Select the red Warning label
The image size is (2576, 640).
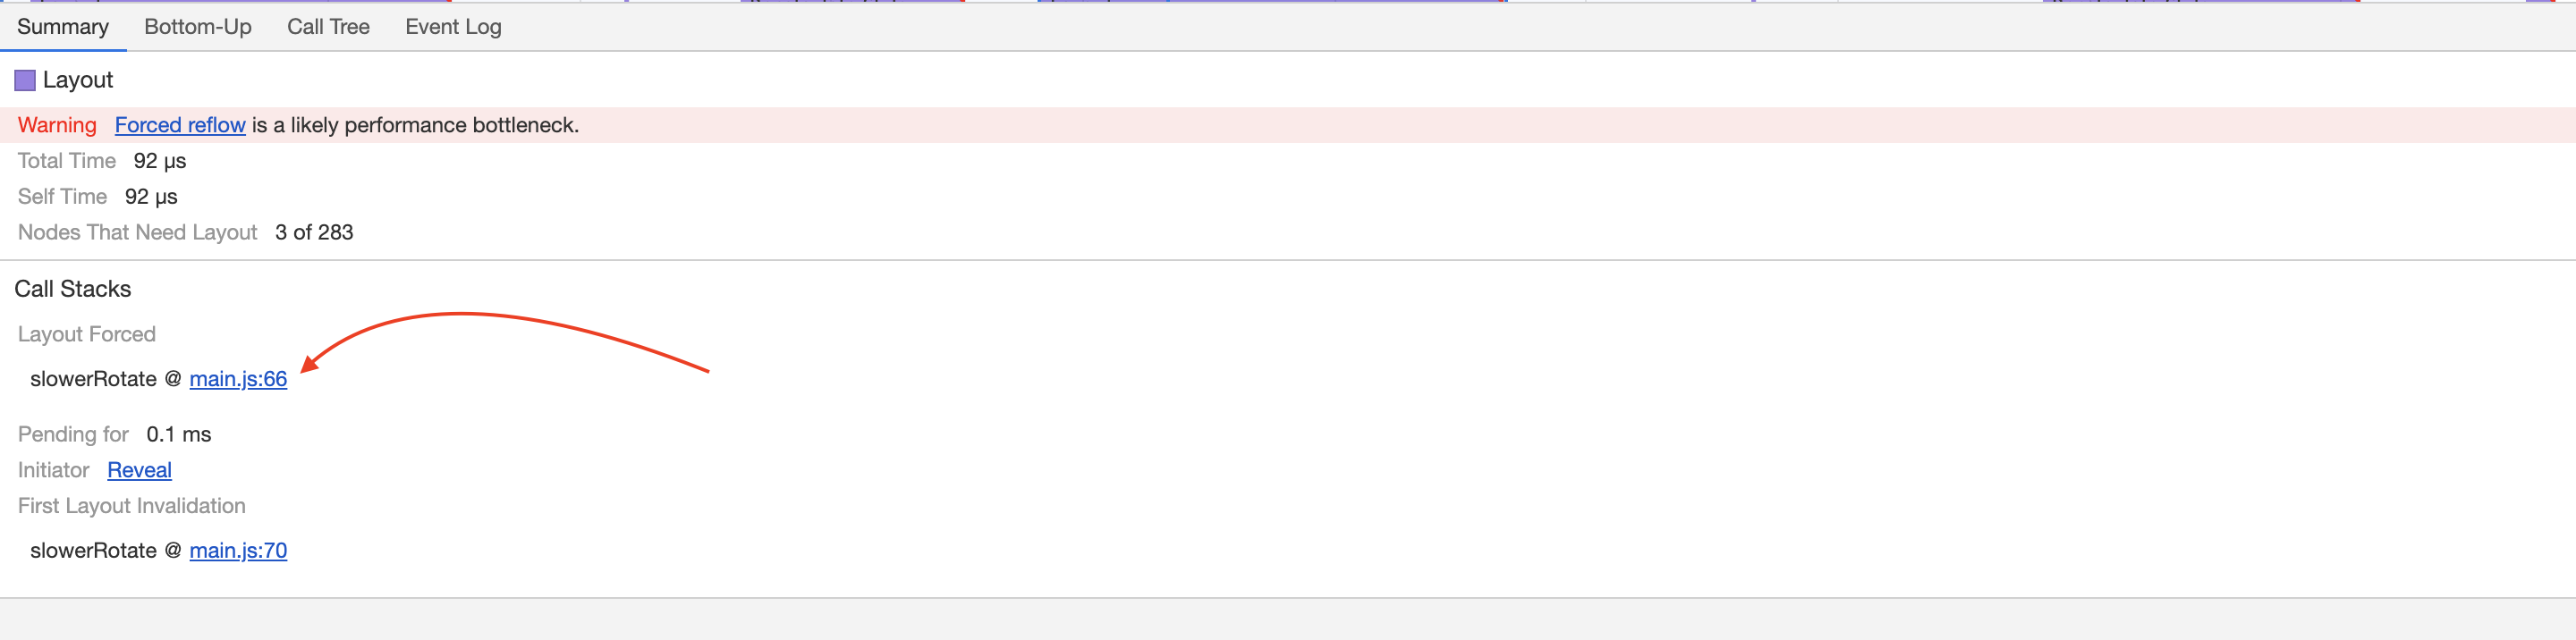pyautogui.click(x=57, y=125)
